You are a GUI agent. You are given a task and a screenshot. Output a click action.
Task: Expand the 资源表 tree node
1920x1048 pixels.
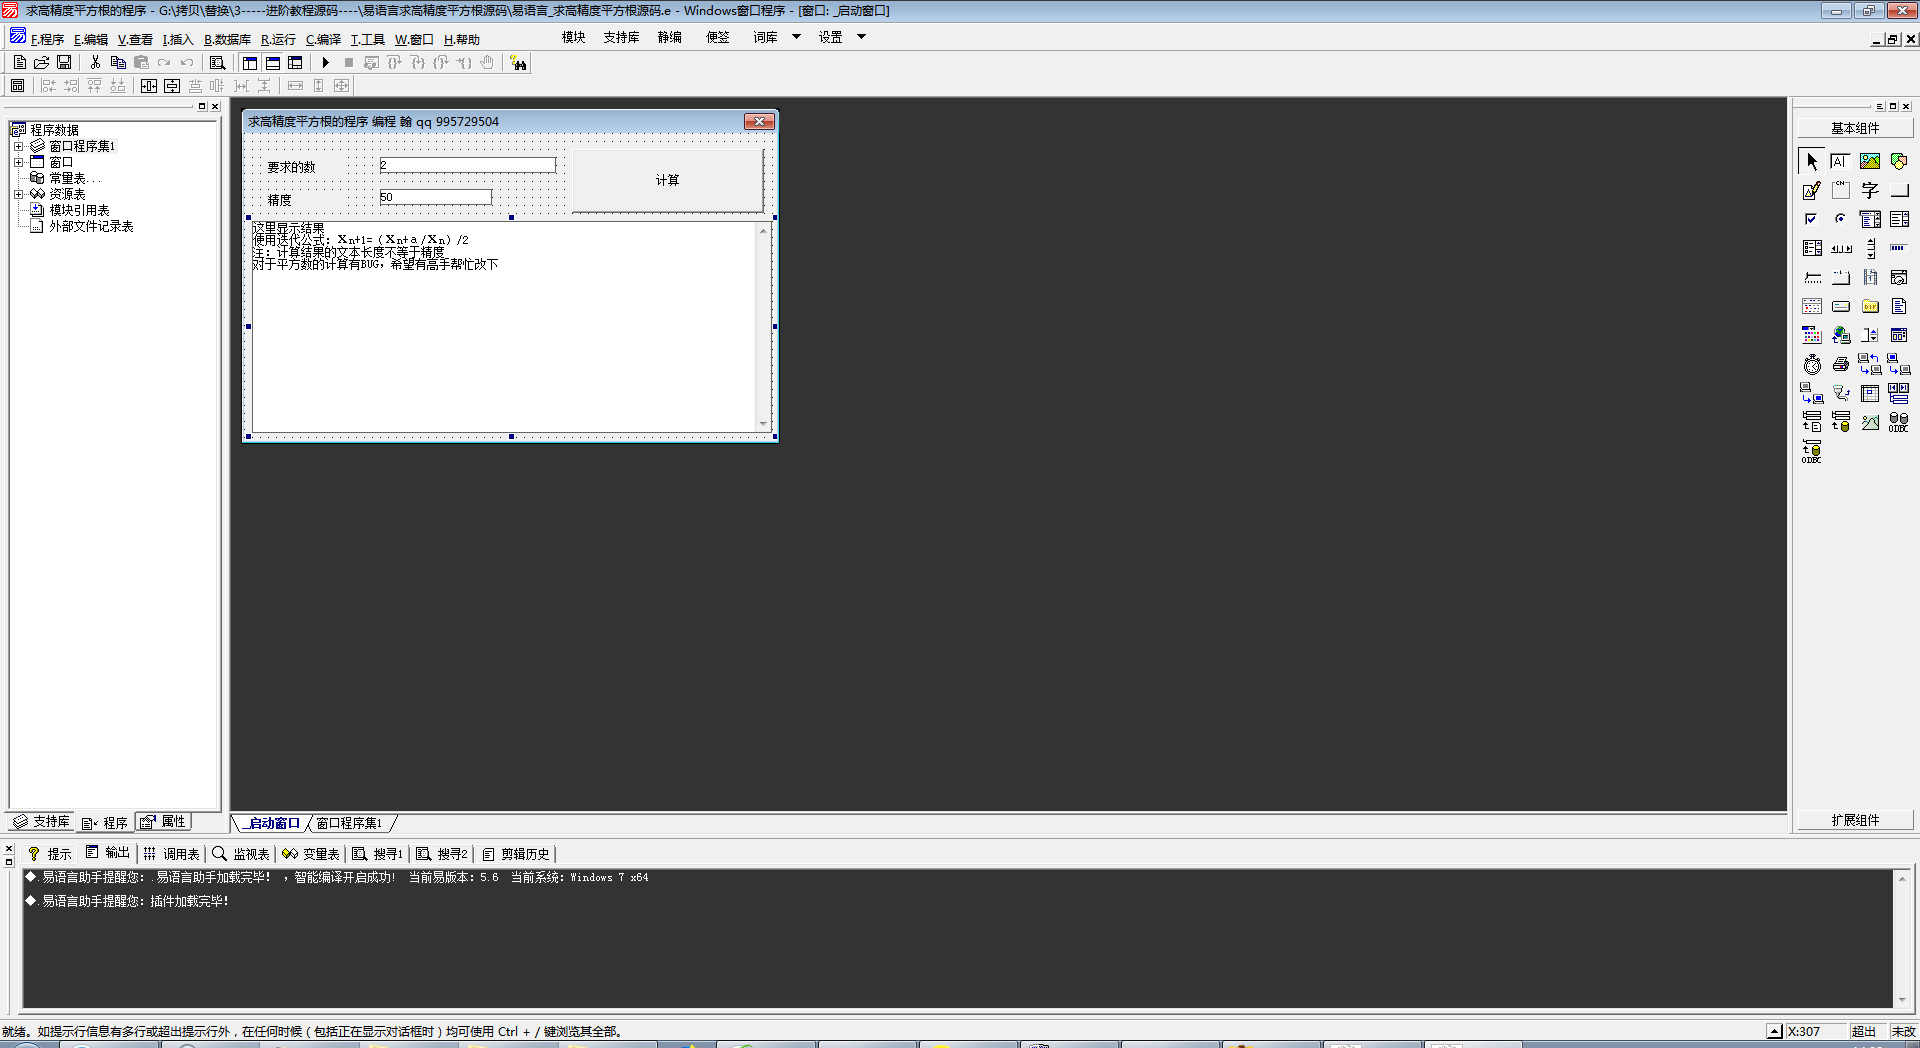(18, 194)
